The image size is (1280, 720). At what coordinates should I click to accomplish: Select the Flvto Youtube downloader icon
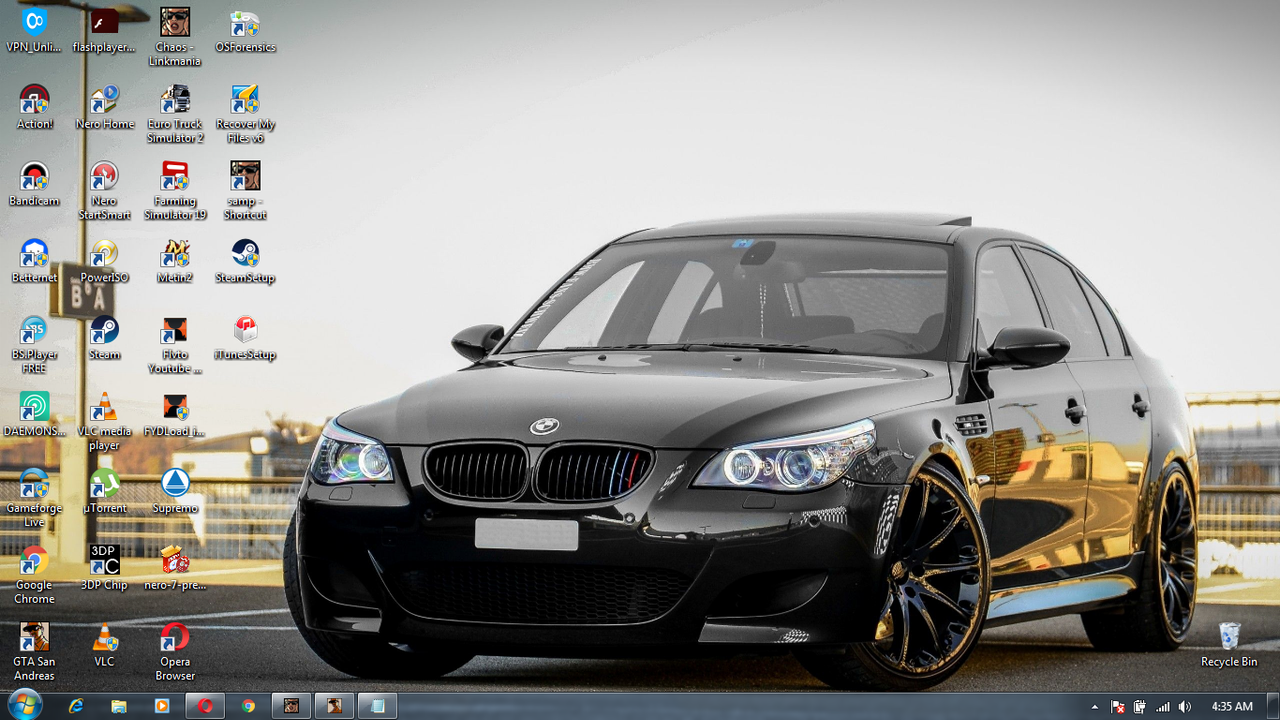pyautogui.click(x=175, y=345)
